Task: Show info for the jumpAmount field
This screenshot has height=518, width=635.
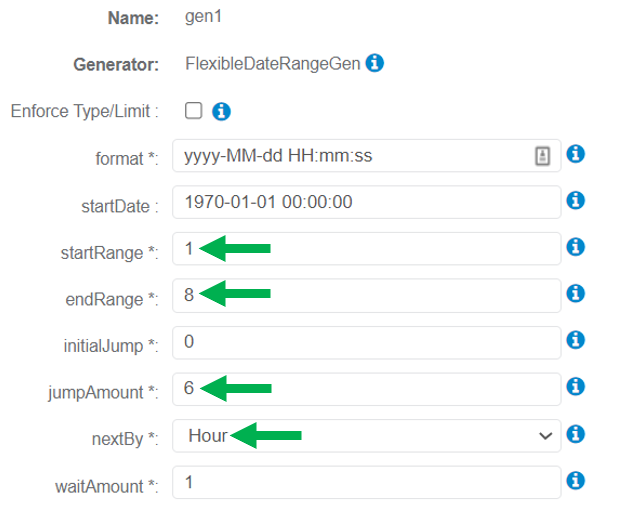Action: click(575, 387)
